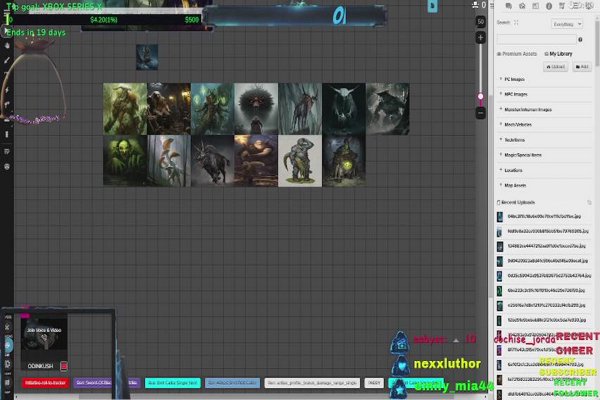Image resolution: width=600 pixels, height=400 pixels.
Task: Choose the Draw brush tool
Action: (x=7, y=60)
